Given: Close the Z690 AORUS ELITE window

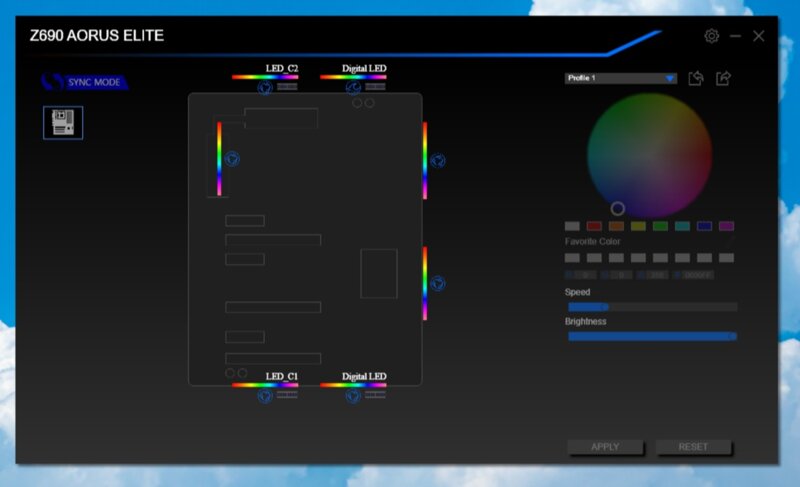Looking at the screenshot, I should [x=759, y=36].
